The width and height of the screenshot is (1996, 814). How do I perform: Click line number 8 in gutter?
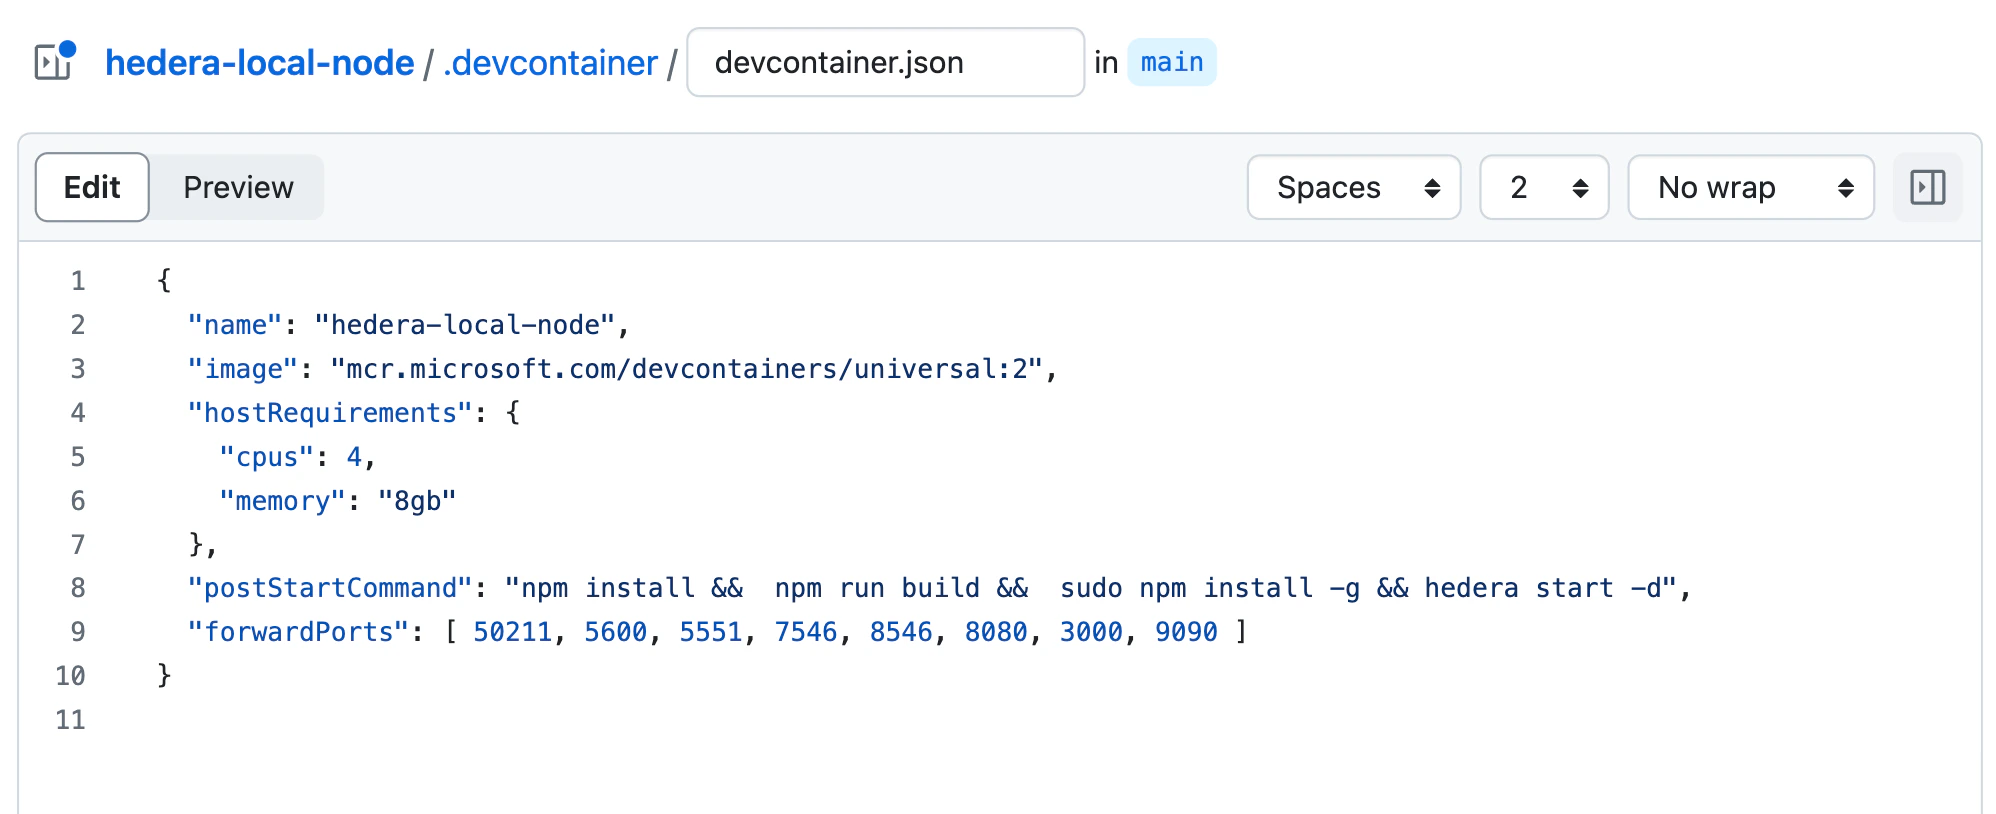pyautogui.click(x=78, y=588)
